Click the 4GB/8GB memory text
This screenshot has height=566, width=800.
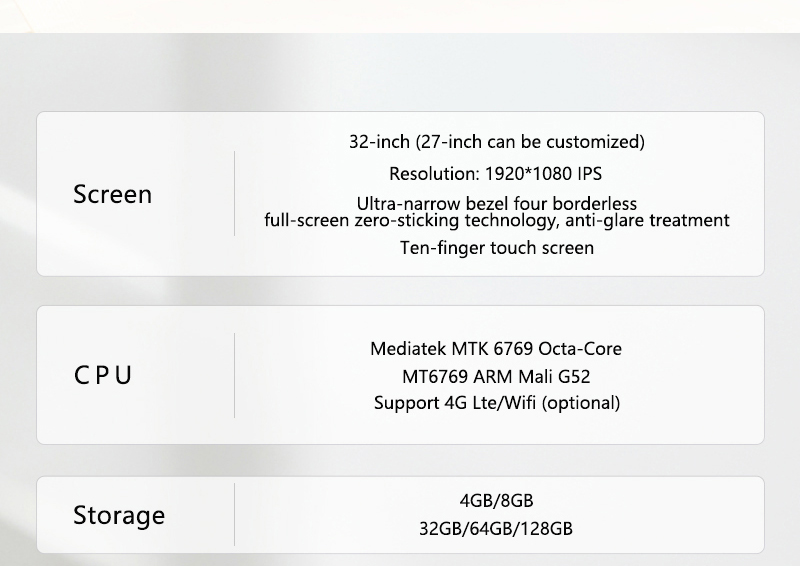pyautogui.click(x=496, y=501)
